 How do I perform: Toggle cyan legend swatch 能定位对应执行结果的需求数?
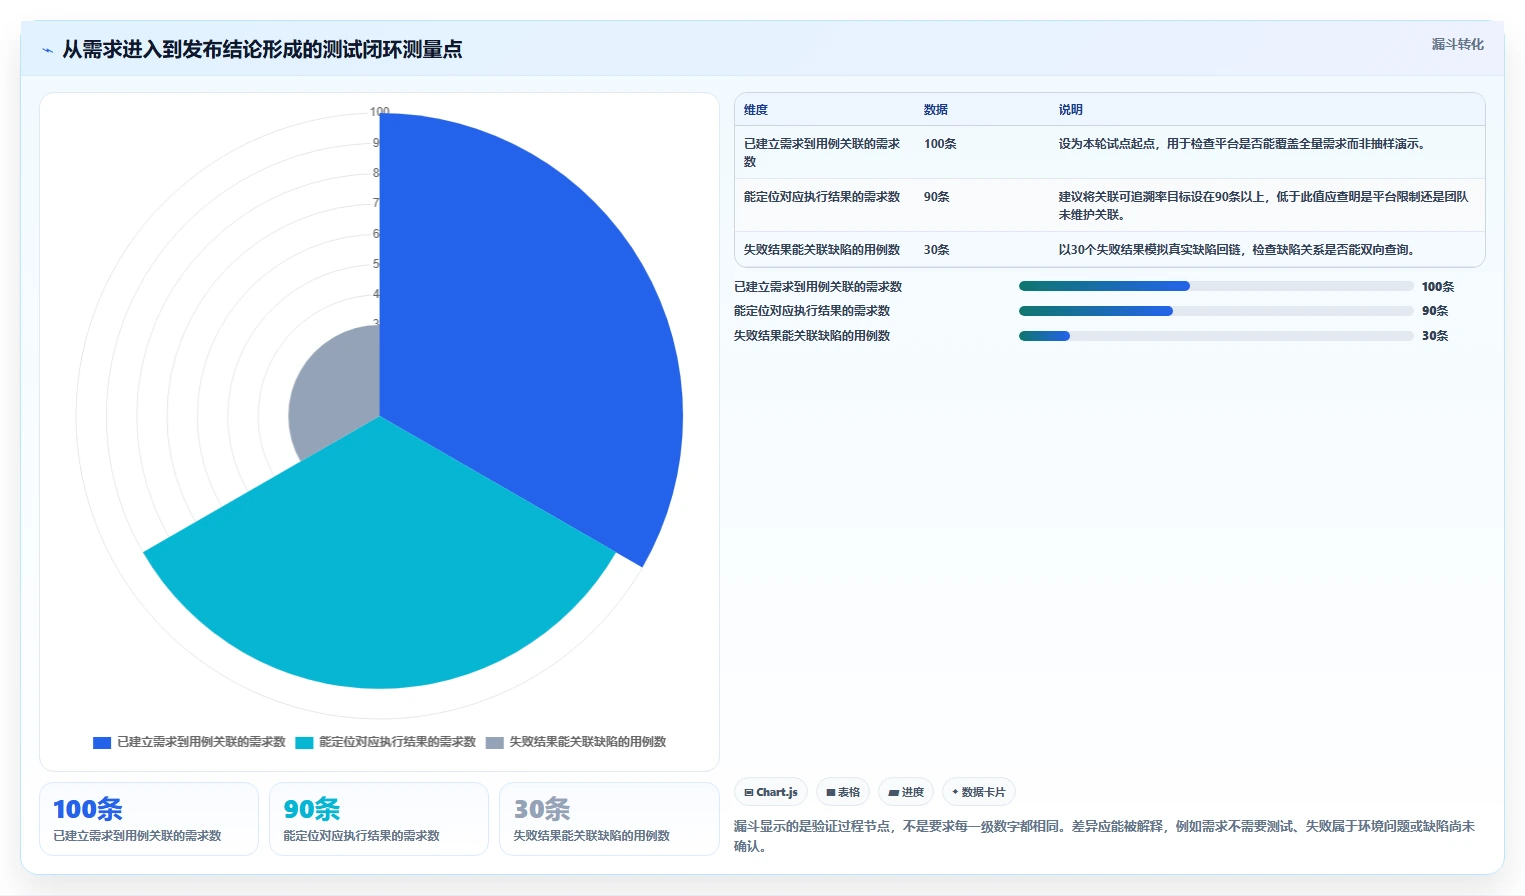304,742
